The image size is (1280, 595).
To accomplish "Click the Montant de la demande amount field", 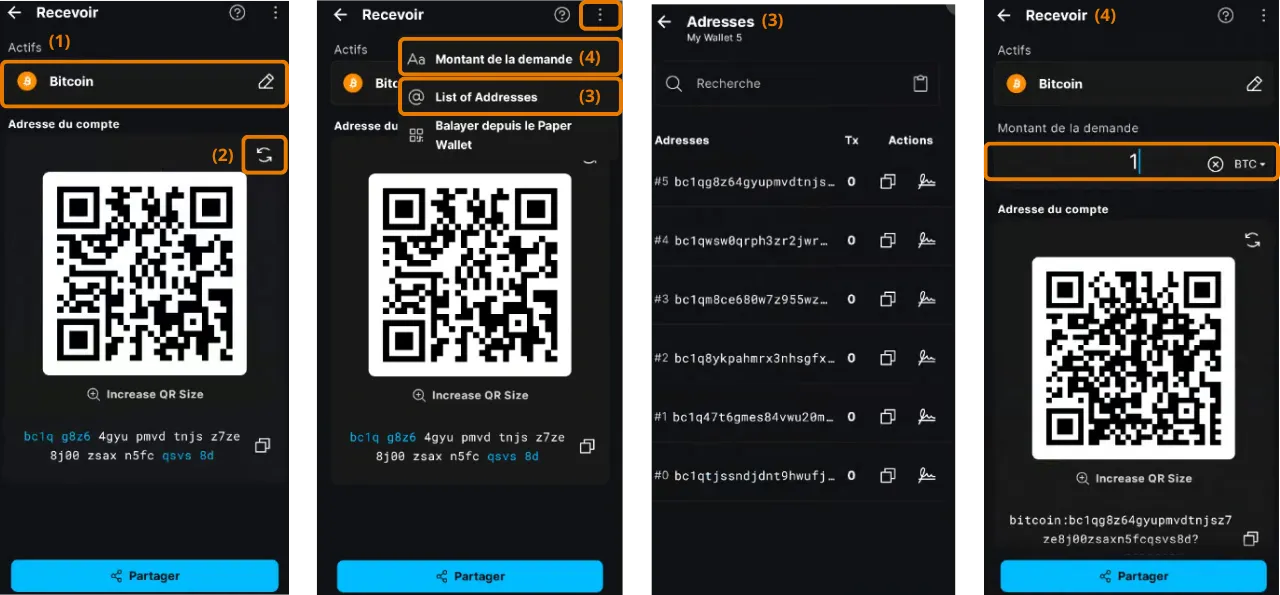I will click(x=1131, y=162).
